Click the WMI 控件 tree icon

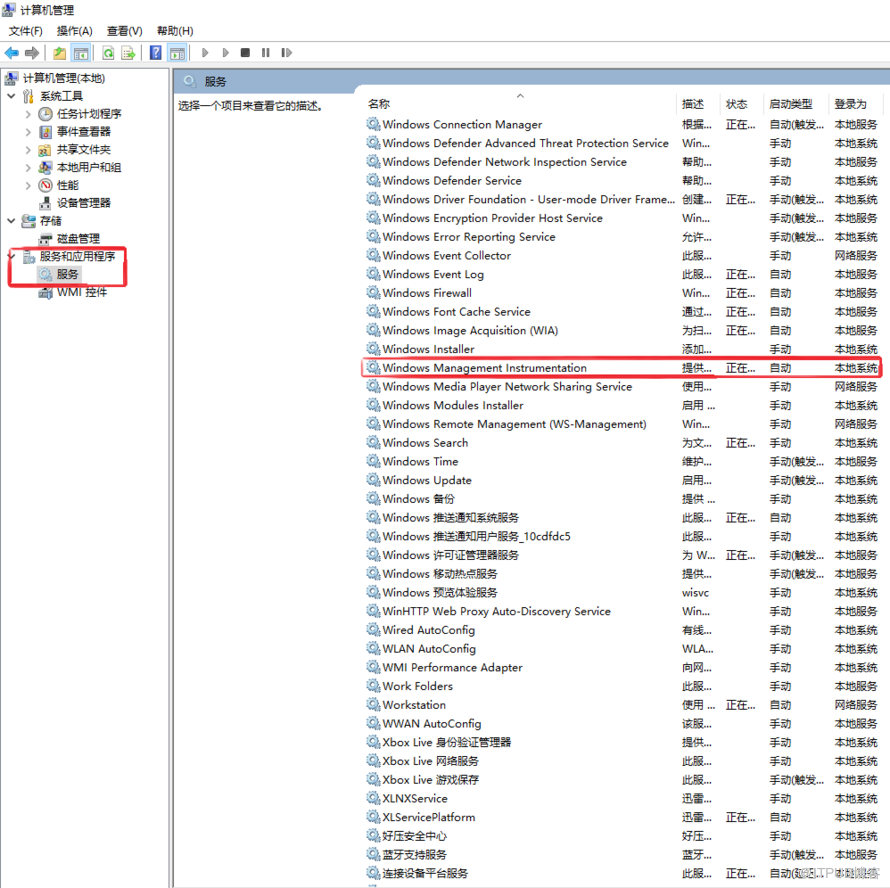[45, 292]
